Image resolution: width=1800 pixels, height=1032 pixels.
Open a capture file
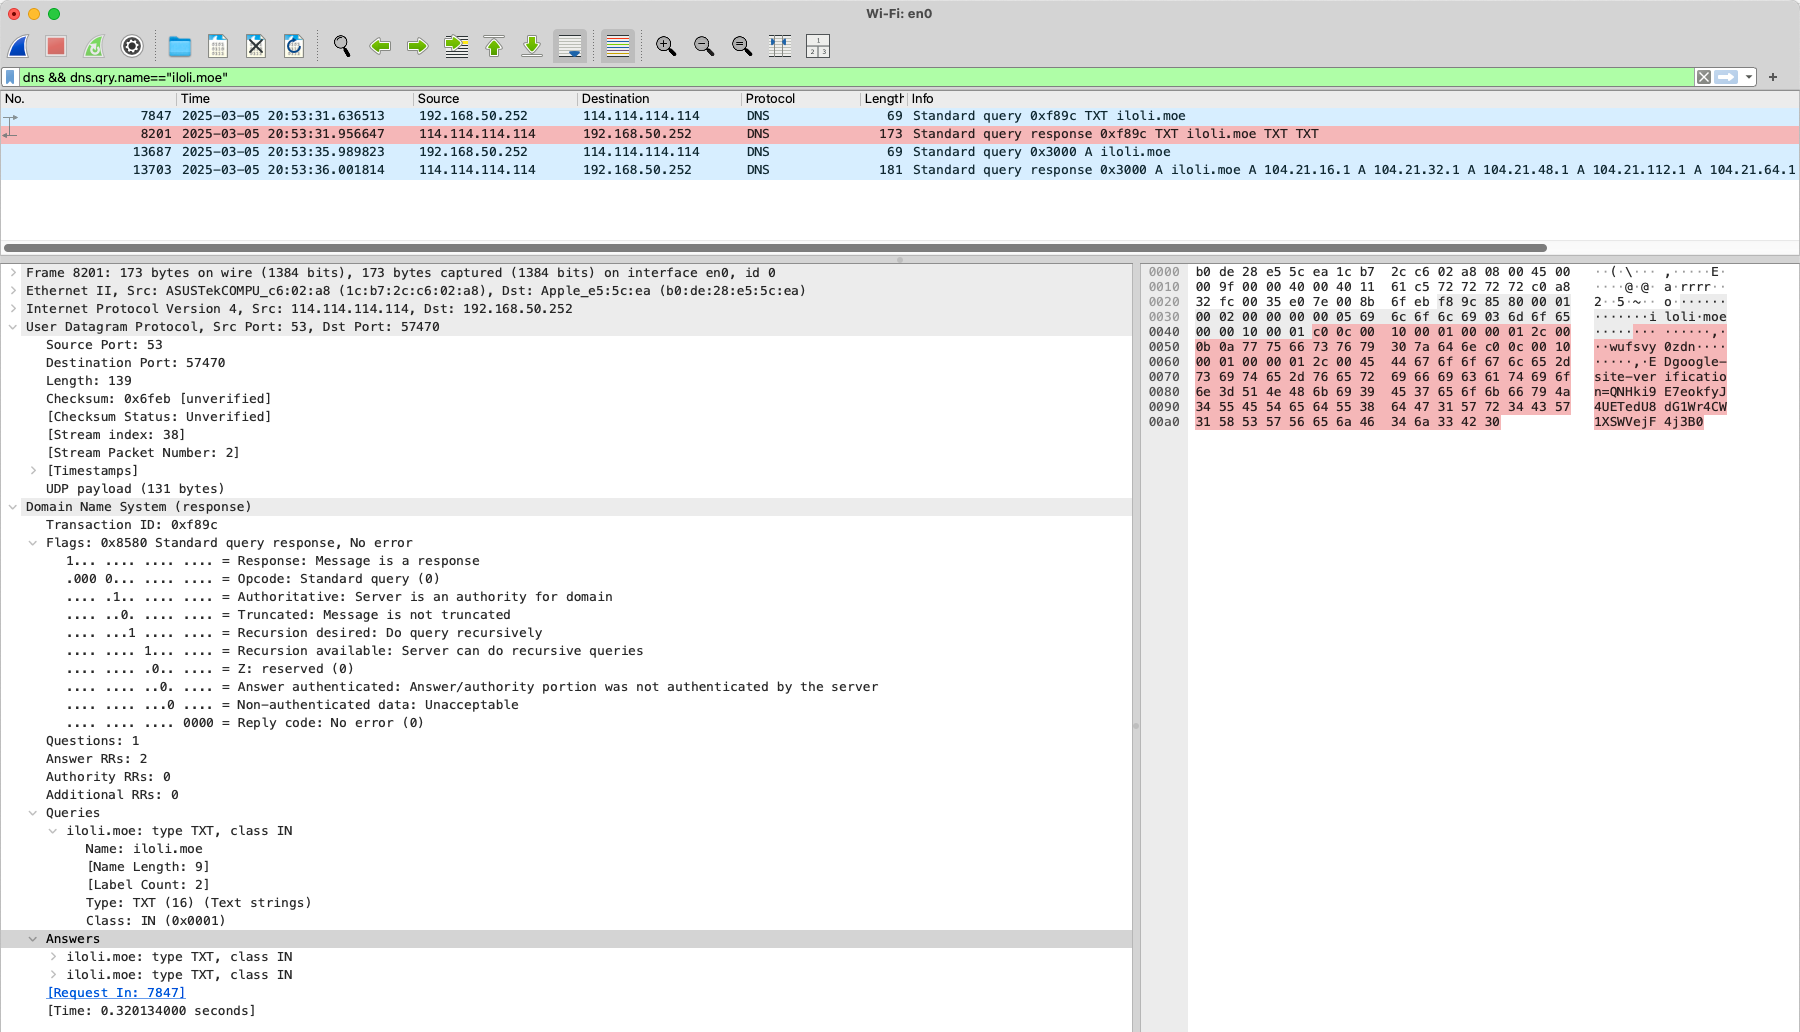(x=180, y=46)
